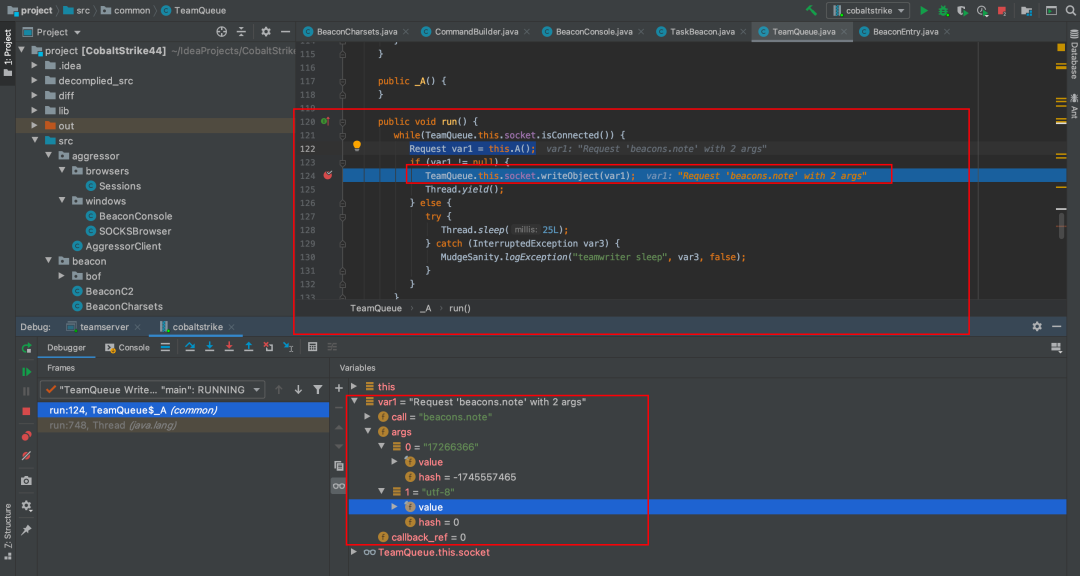Collapse the aggressor folder
This screenshot has height=576, width=1080.
coord(49,156)
